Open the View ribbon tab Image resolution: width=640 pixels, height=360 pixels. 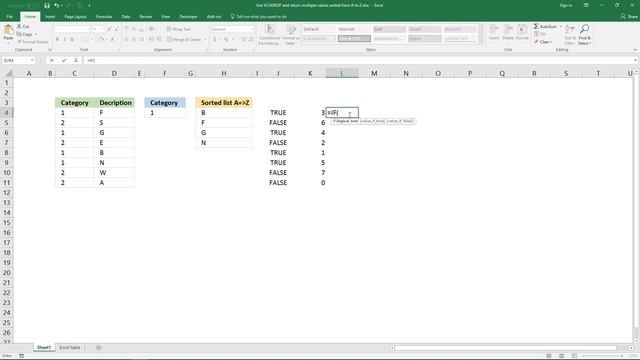pos(166,17)
